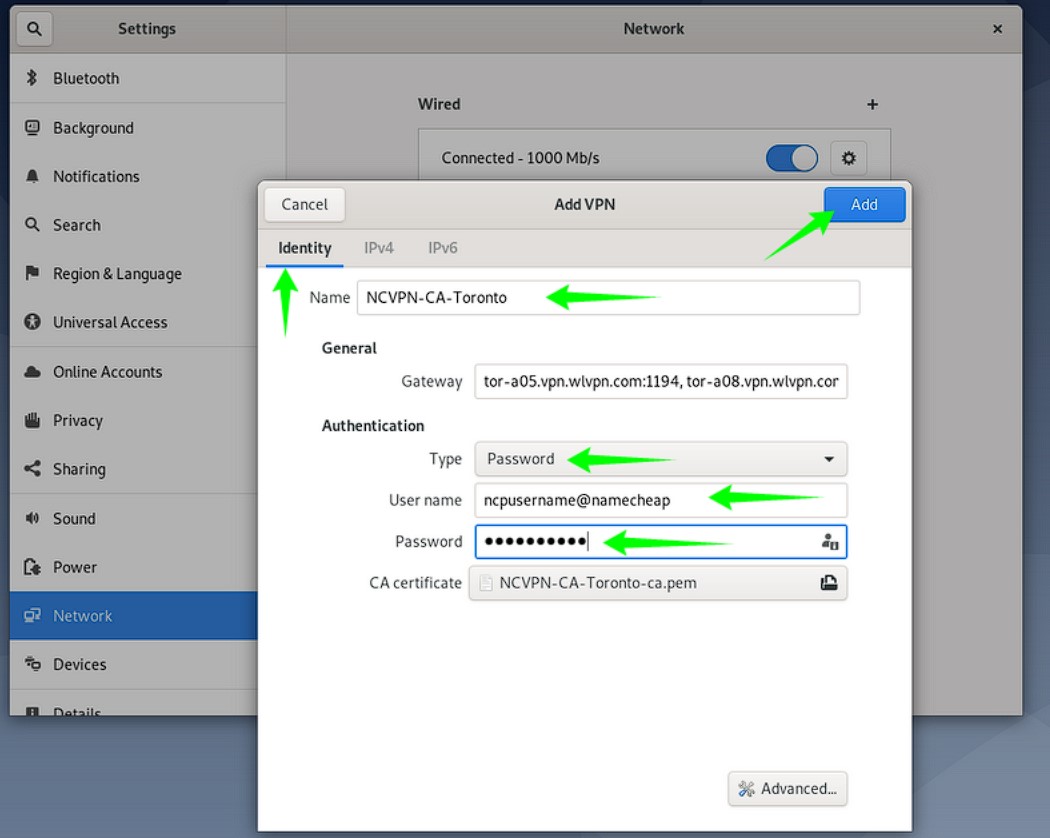The width and height of the screenshot is (1050, 838).
Task: Open the Advanced settings button
Action: click(788, 788)
